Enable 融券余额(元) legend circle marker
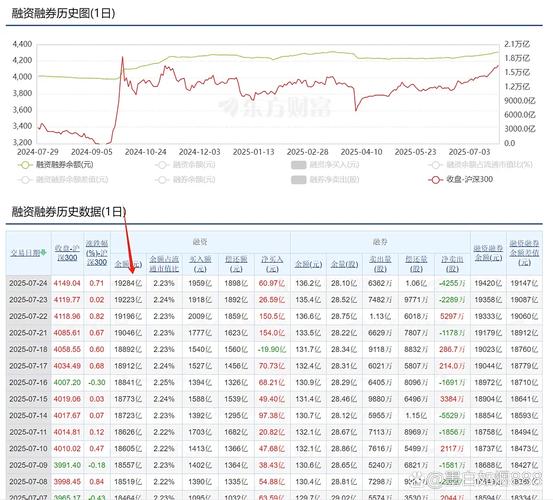The height and width of the screenshot is (500, 553). 185,180
